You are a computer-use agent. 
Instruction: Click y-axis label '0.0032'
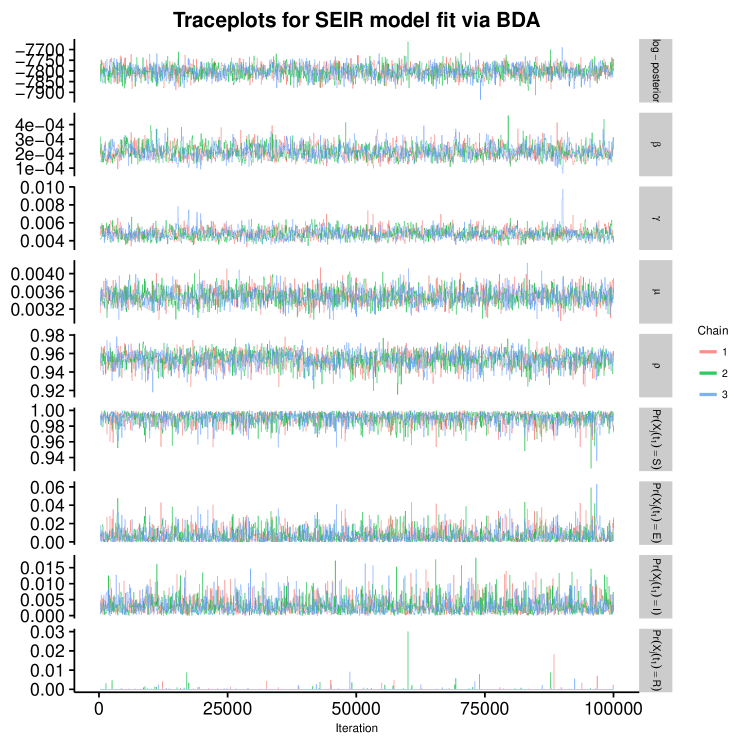38,310
